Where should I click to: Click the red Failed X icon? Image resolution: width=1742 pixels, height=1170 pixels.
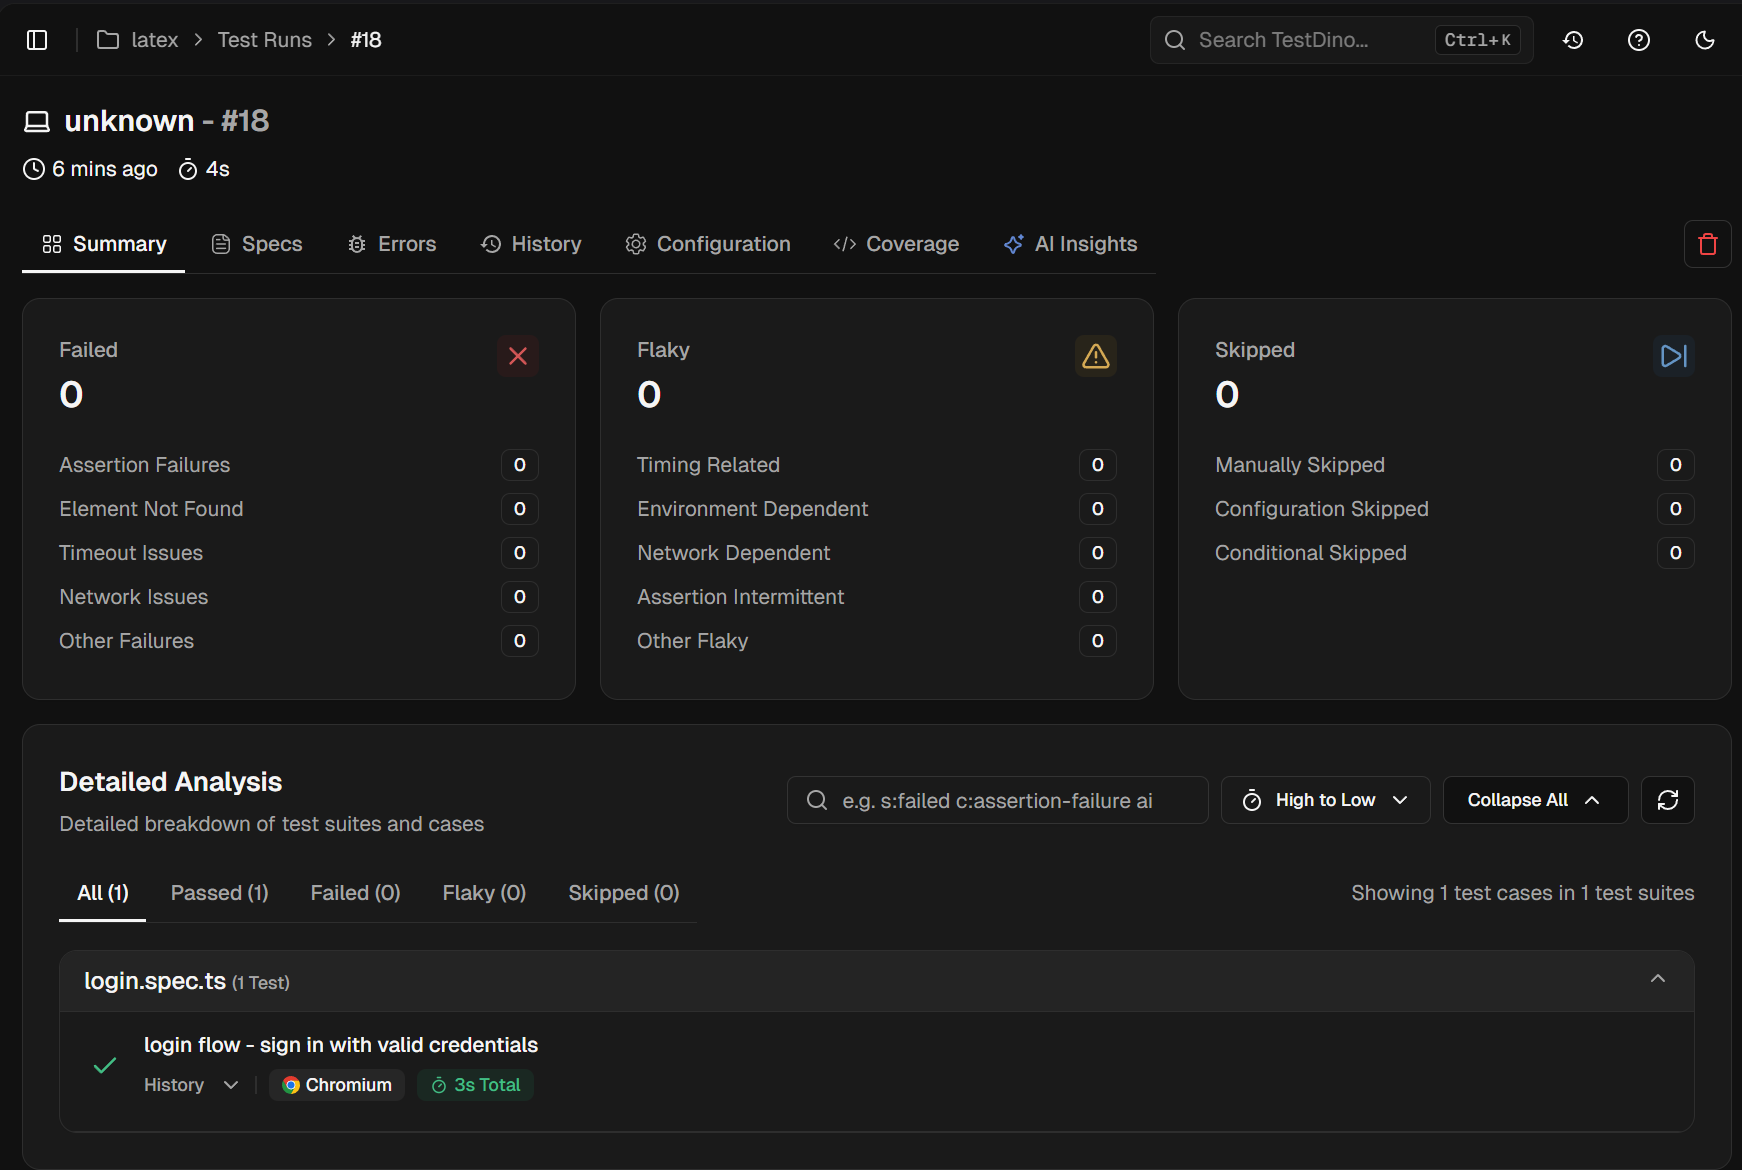(x=517, y=356)
